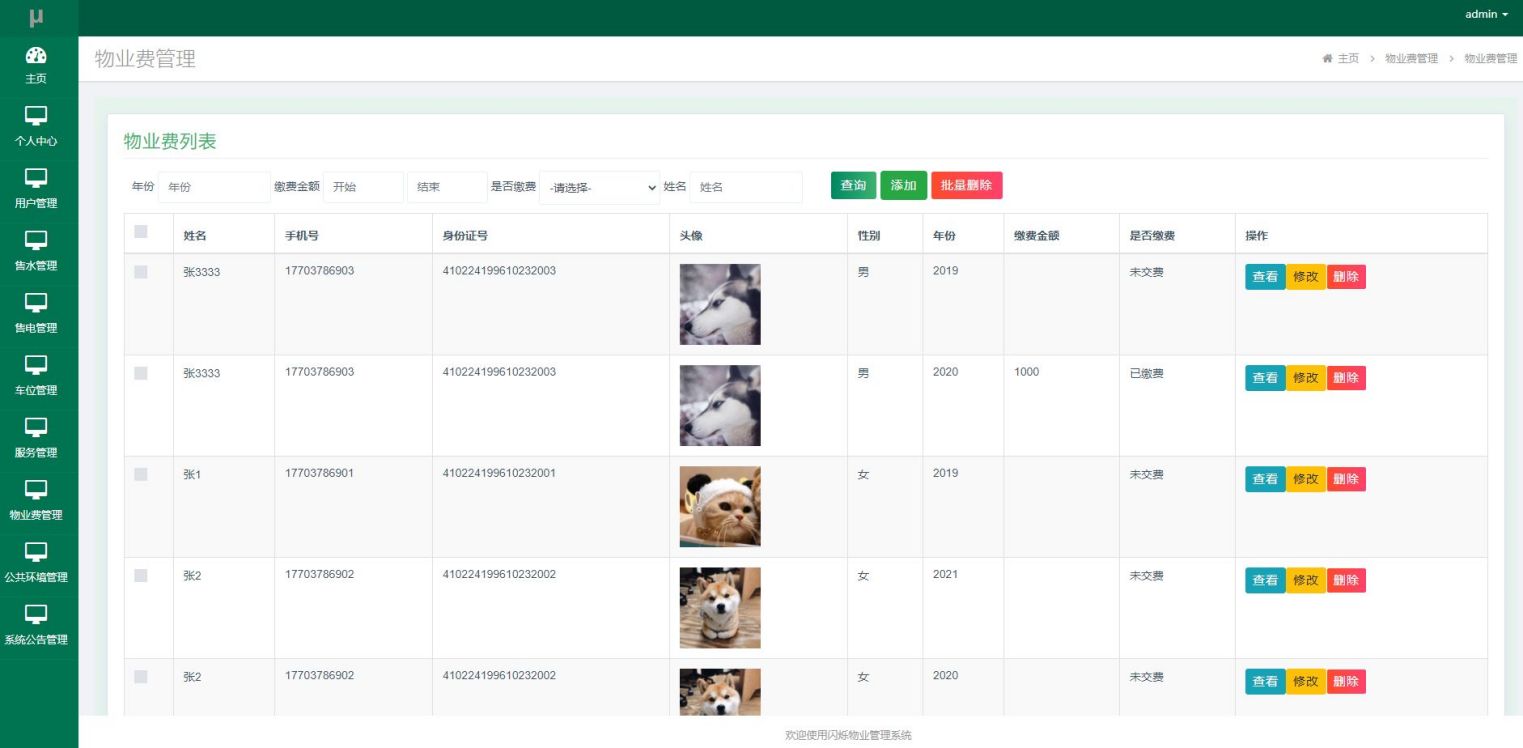Open 公共环境管理 monitor icon in sidebar

36,551
